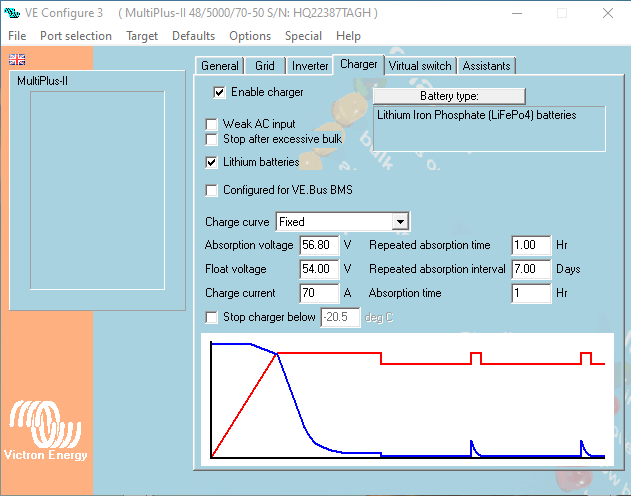Image resolution: width=631 pixels, height=496 pixels.
Task: Click the Stop charger below temperature field
Action: pyautogui.click(x=340, y=317)
